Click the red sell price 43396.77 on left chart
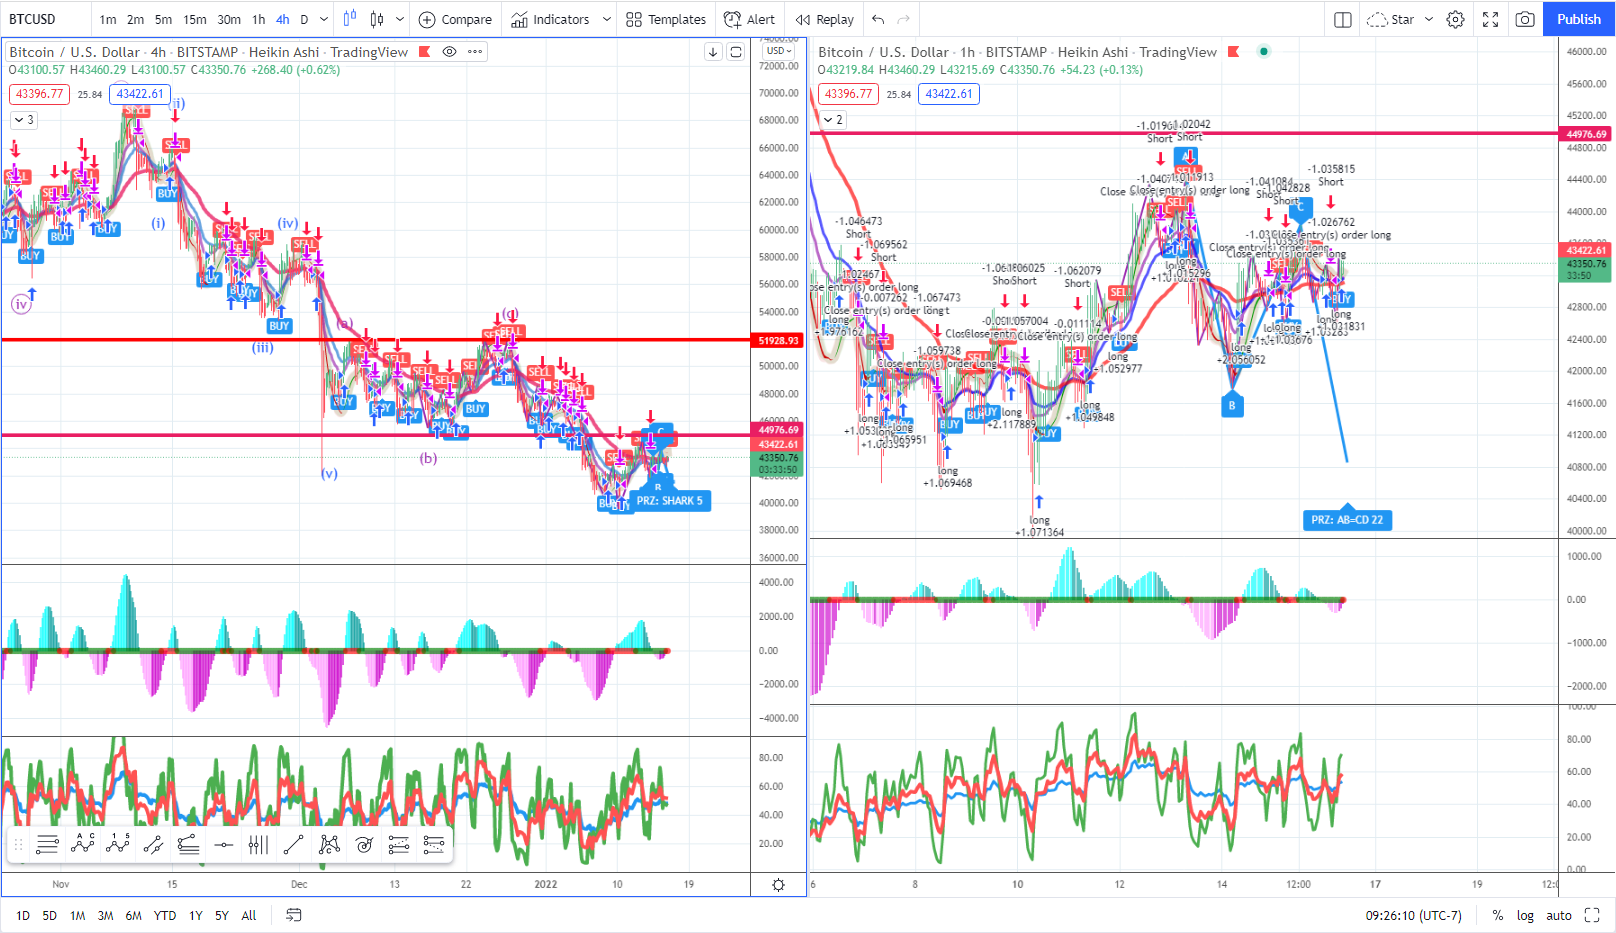The image size is (1616, 933). pos(39,94)
